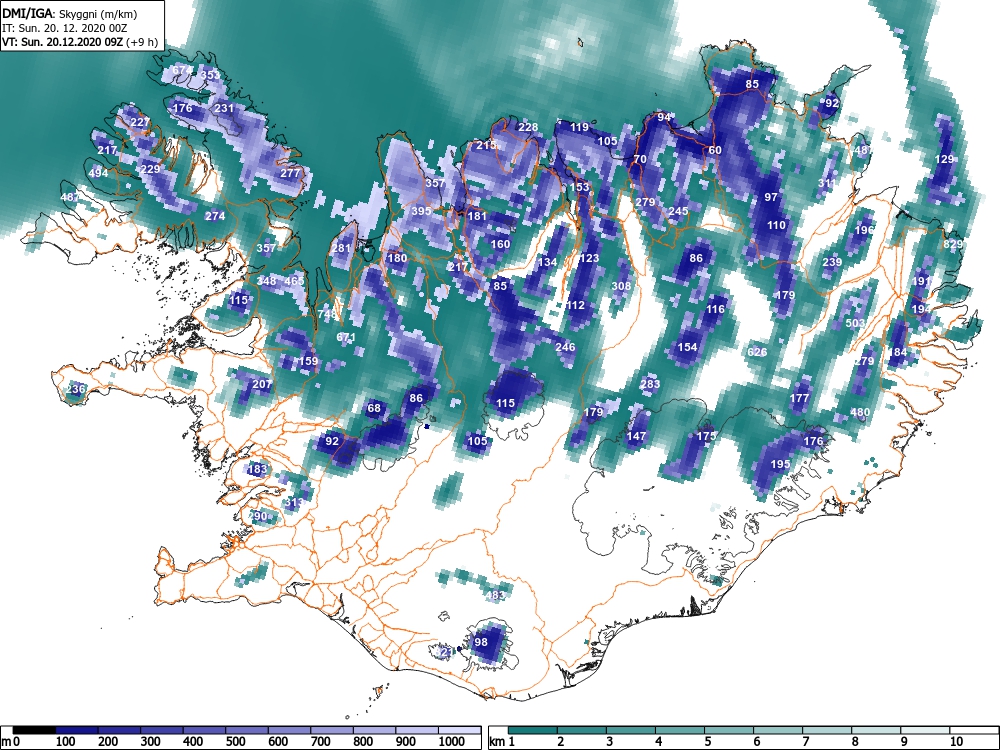Image resolution: width=1000 pixels, height=750 pixels.
Task: Click the visibility value 207 on the map
Action: [x=261, y=385]
